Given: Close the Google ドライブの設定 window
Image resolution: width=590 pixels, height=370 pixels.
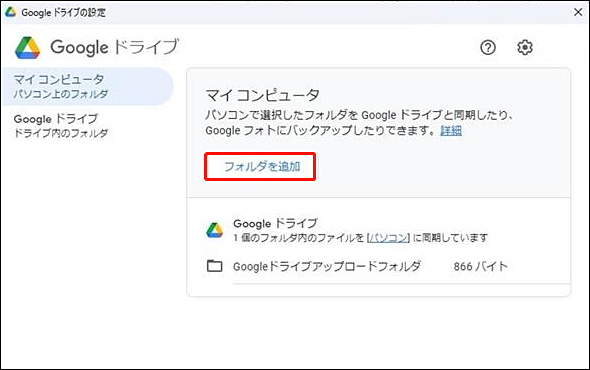Looking at the screenshot, I should click(x=578, y=12).
